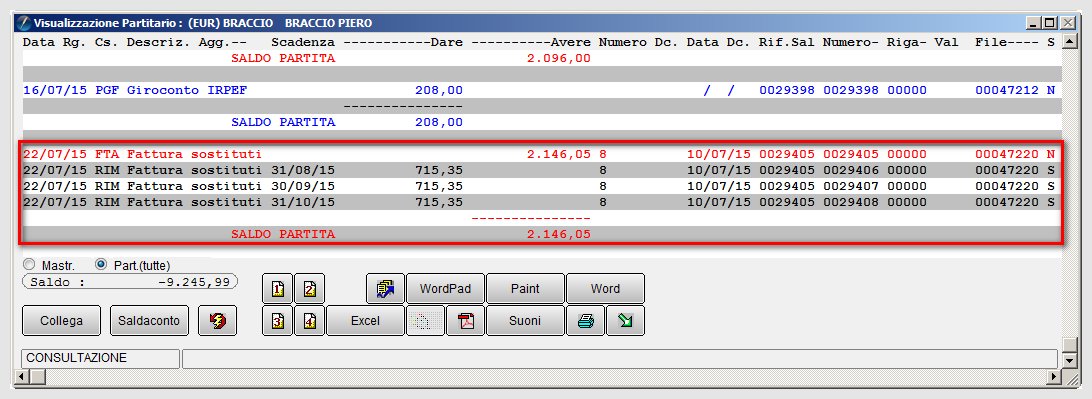Select the 22/07/15 FTA Fattura sostituti row
Image resolution: width=1092 pixels, height=399 pixels.
tap(539, 154)
